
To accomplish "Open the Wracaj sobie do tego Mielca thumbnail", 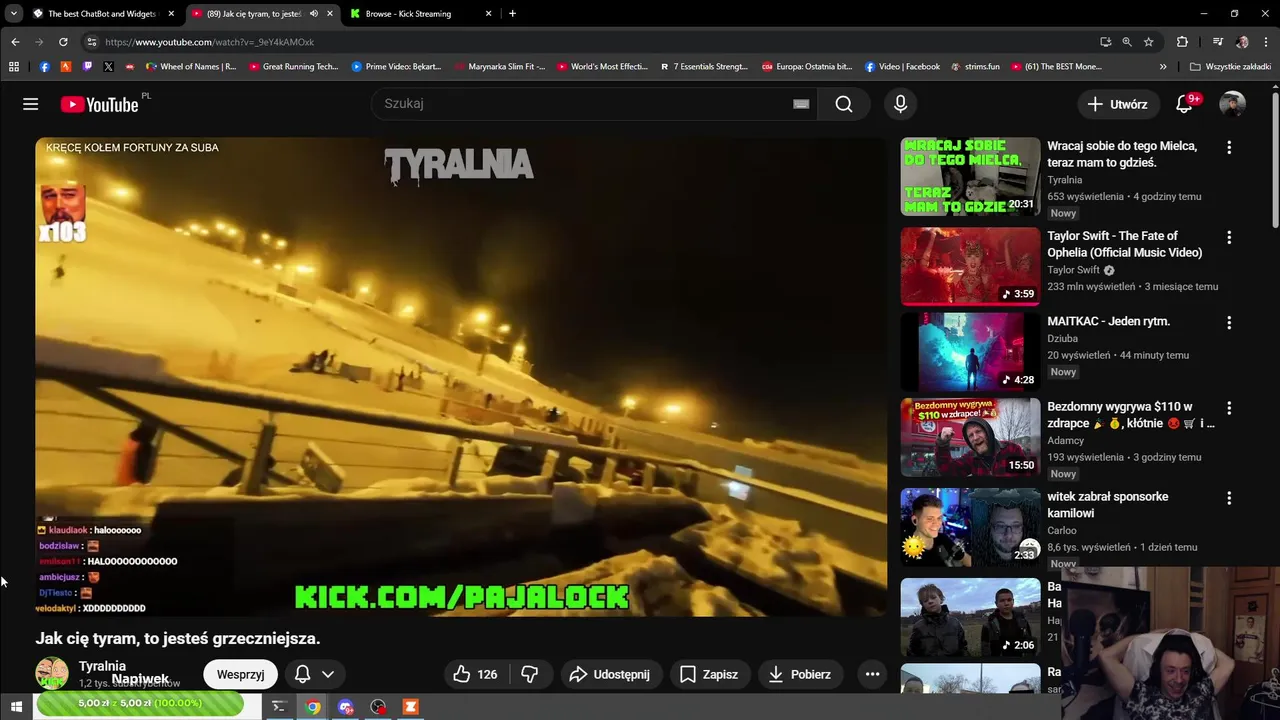I will tap(970, 176).
